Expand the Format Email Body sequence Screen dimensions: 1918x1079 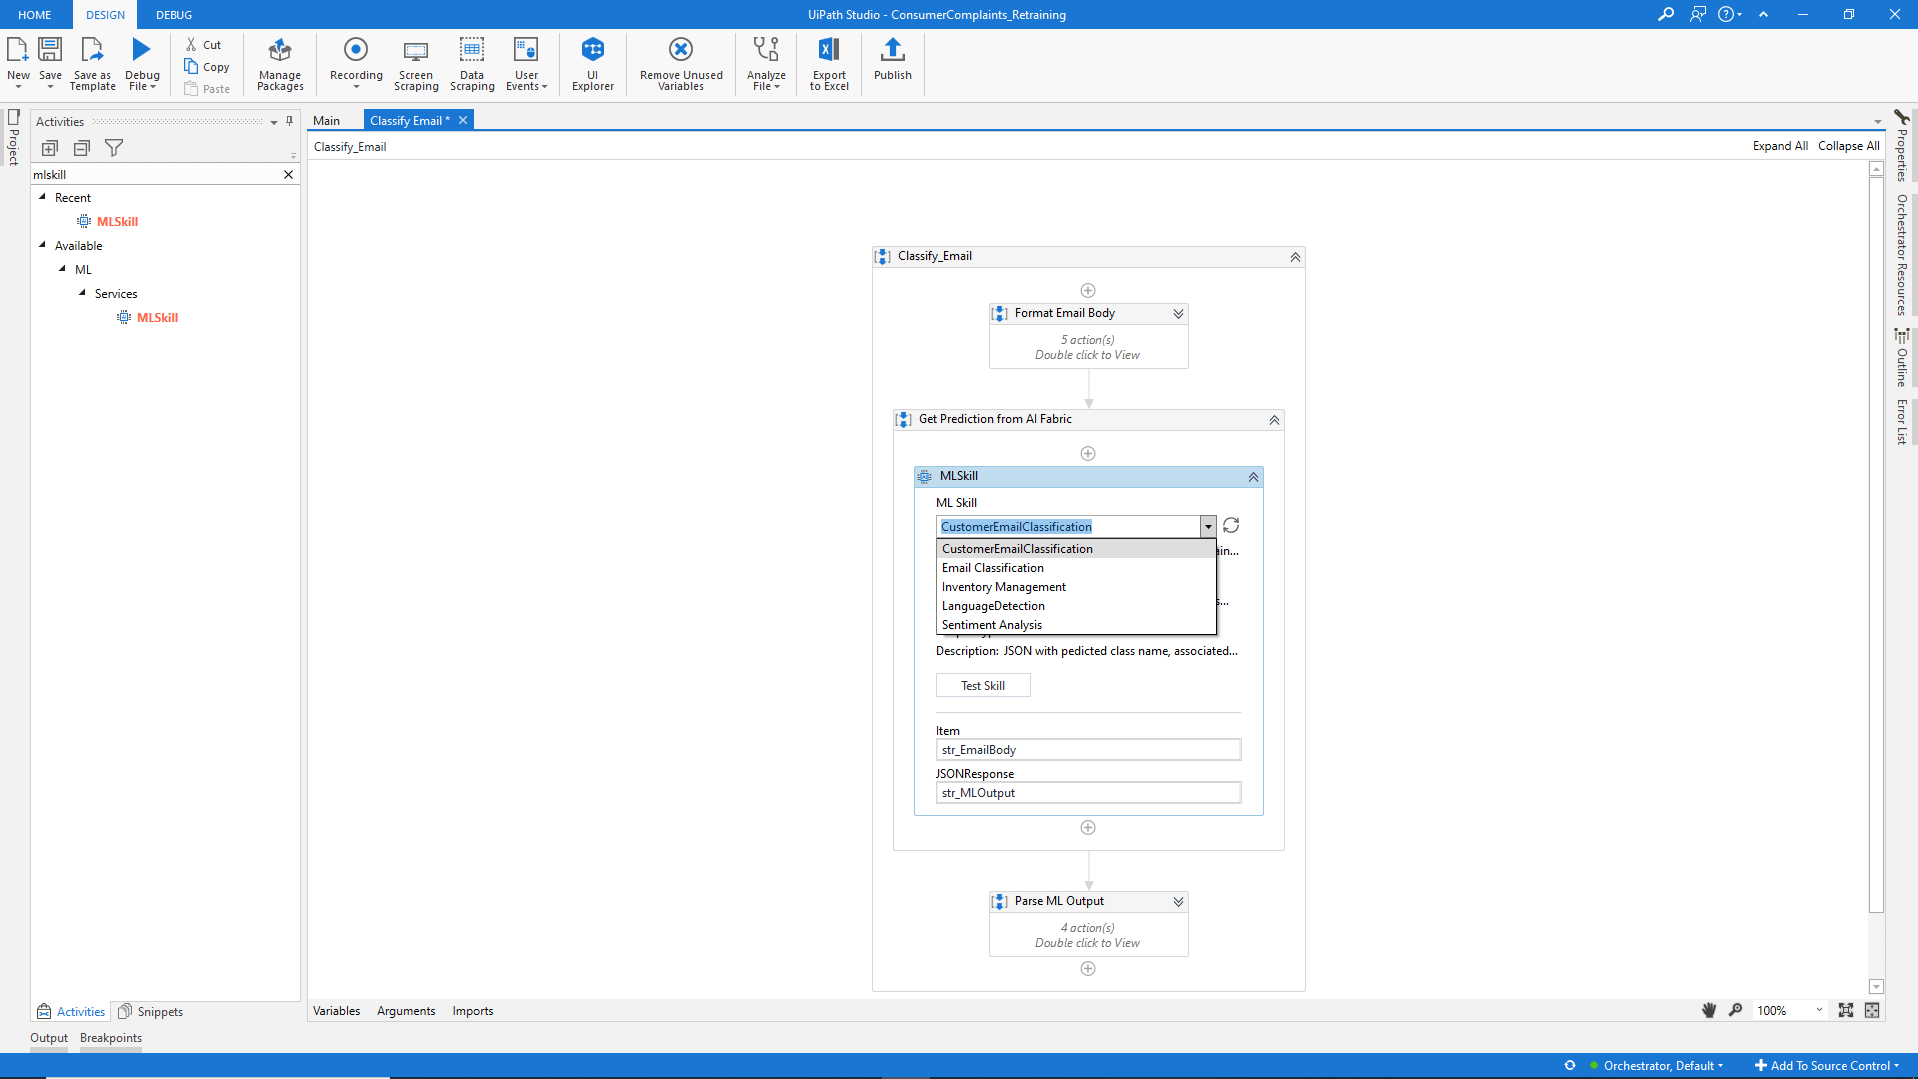tap(1178, 314)
